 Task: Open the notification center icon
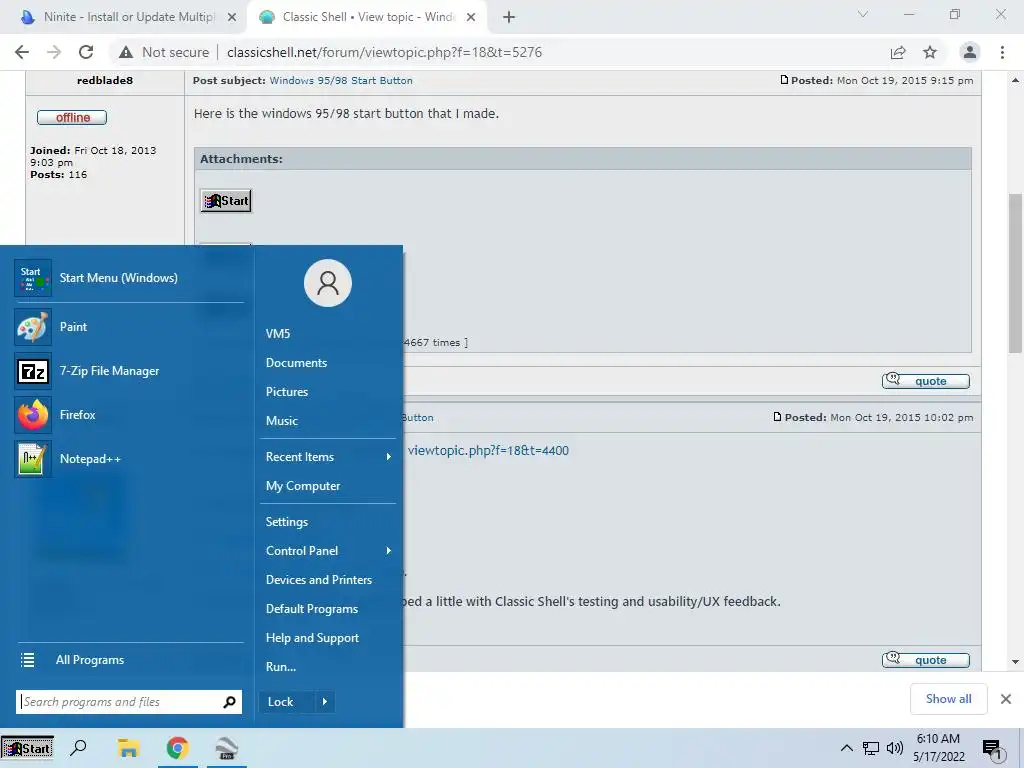pyautogui.click(x=993, y=749)
